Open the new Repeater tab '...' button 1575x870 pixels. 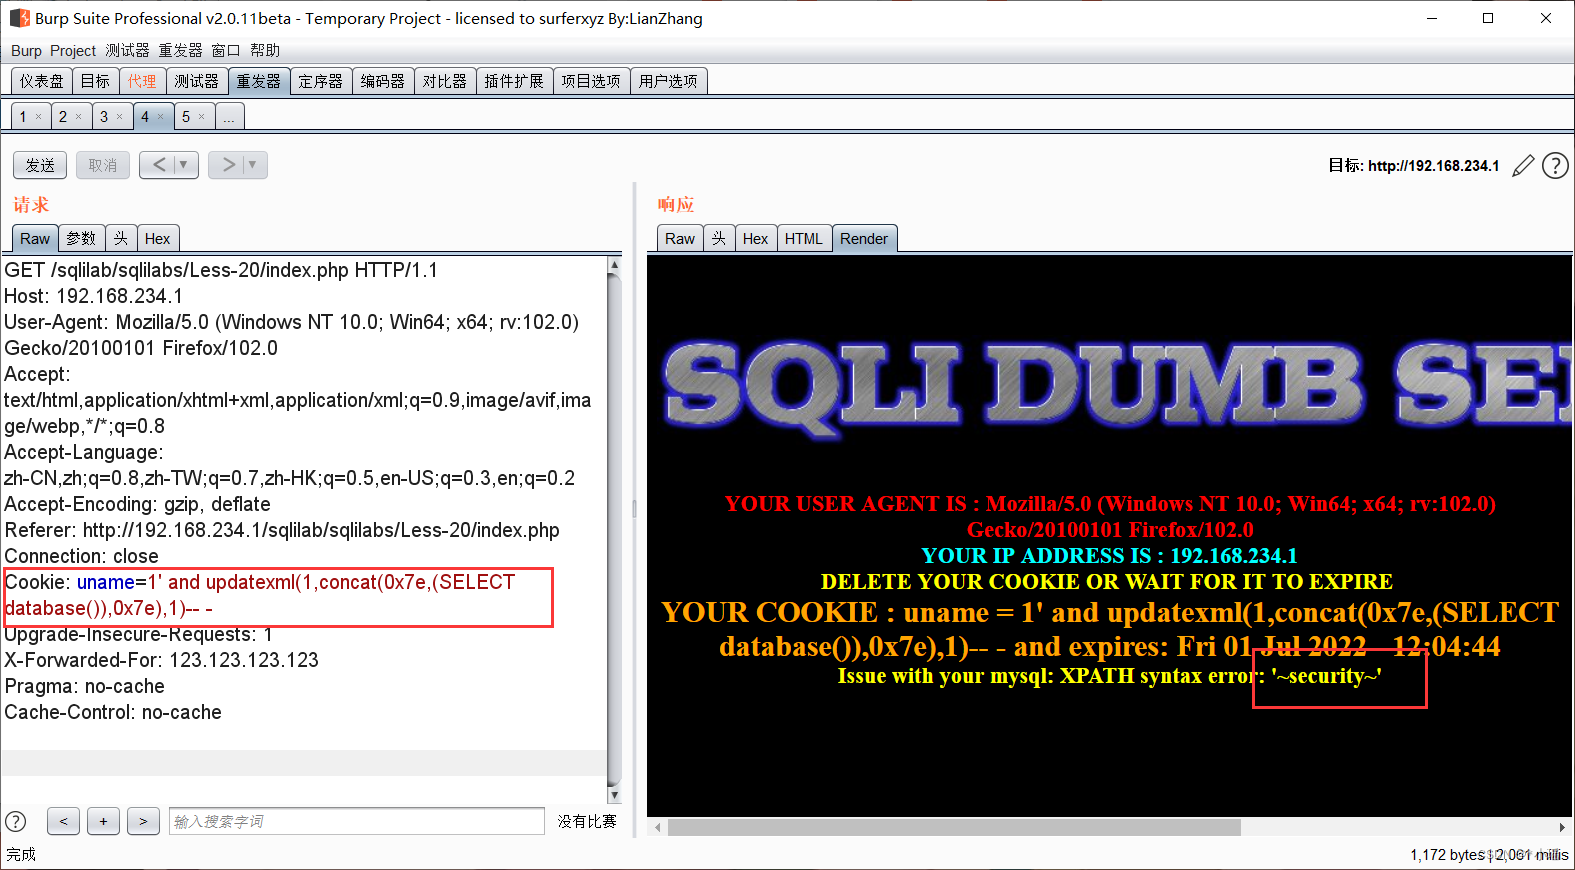coord(229,117)
